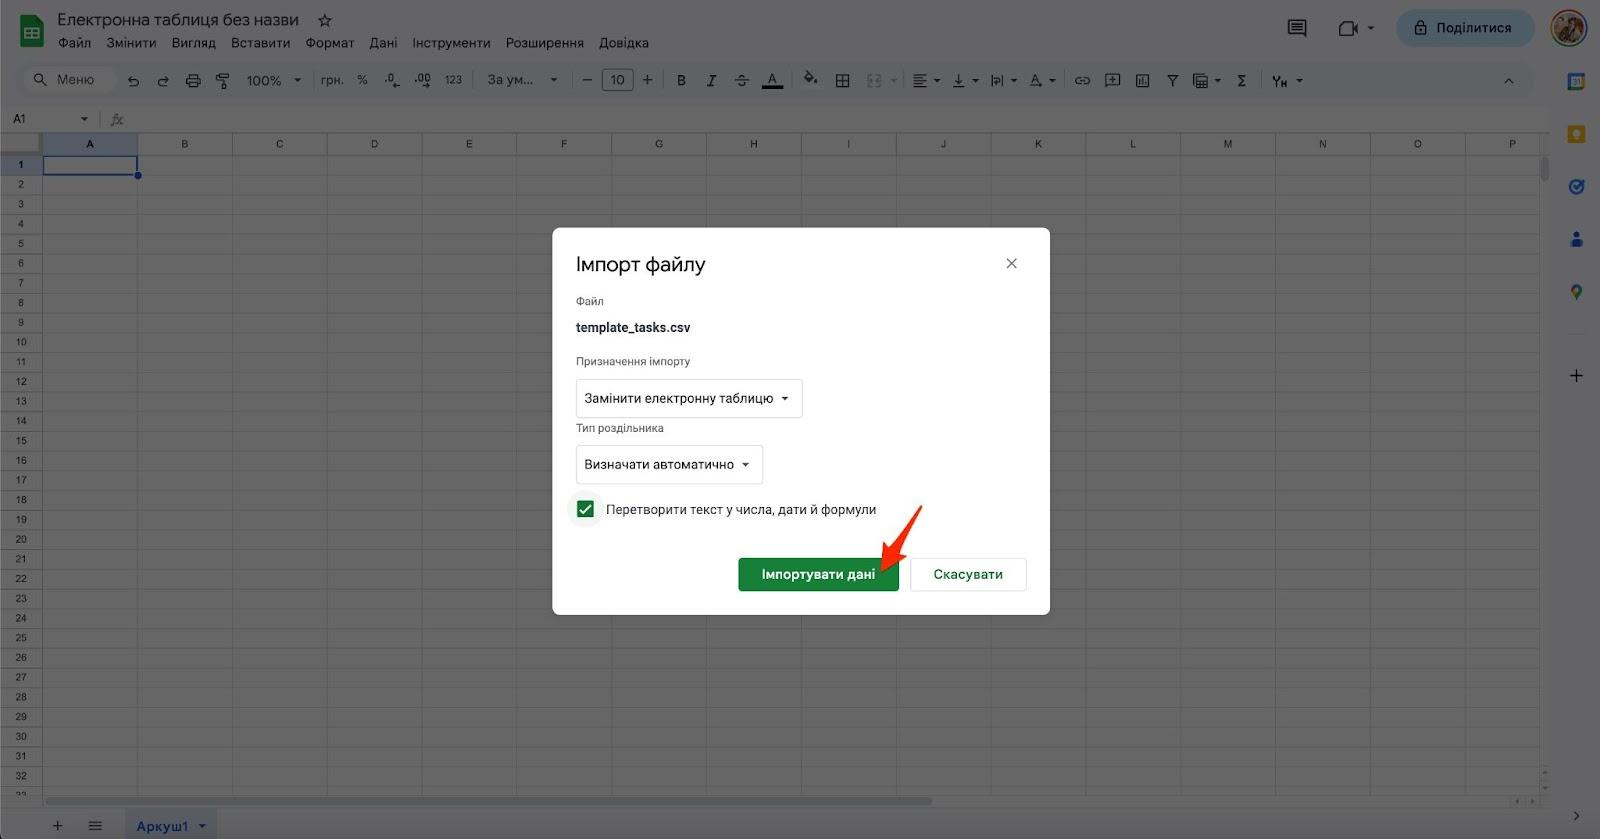Toggle strikethrough formatting

click(x=741, y=81)
